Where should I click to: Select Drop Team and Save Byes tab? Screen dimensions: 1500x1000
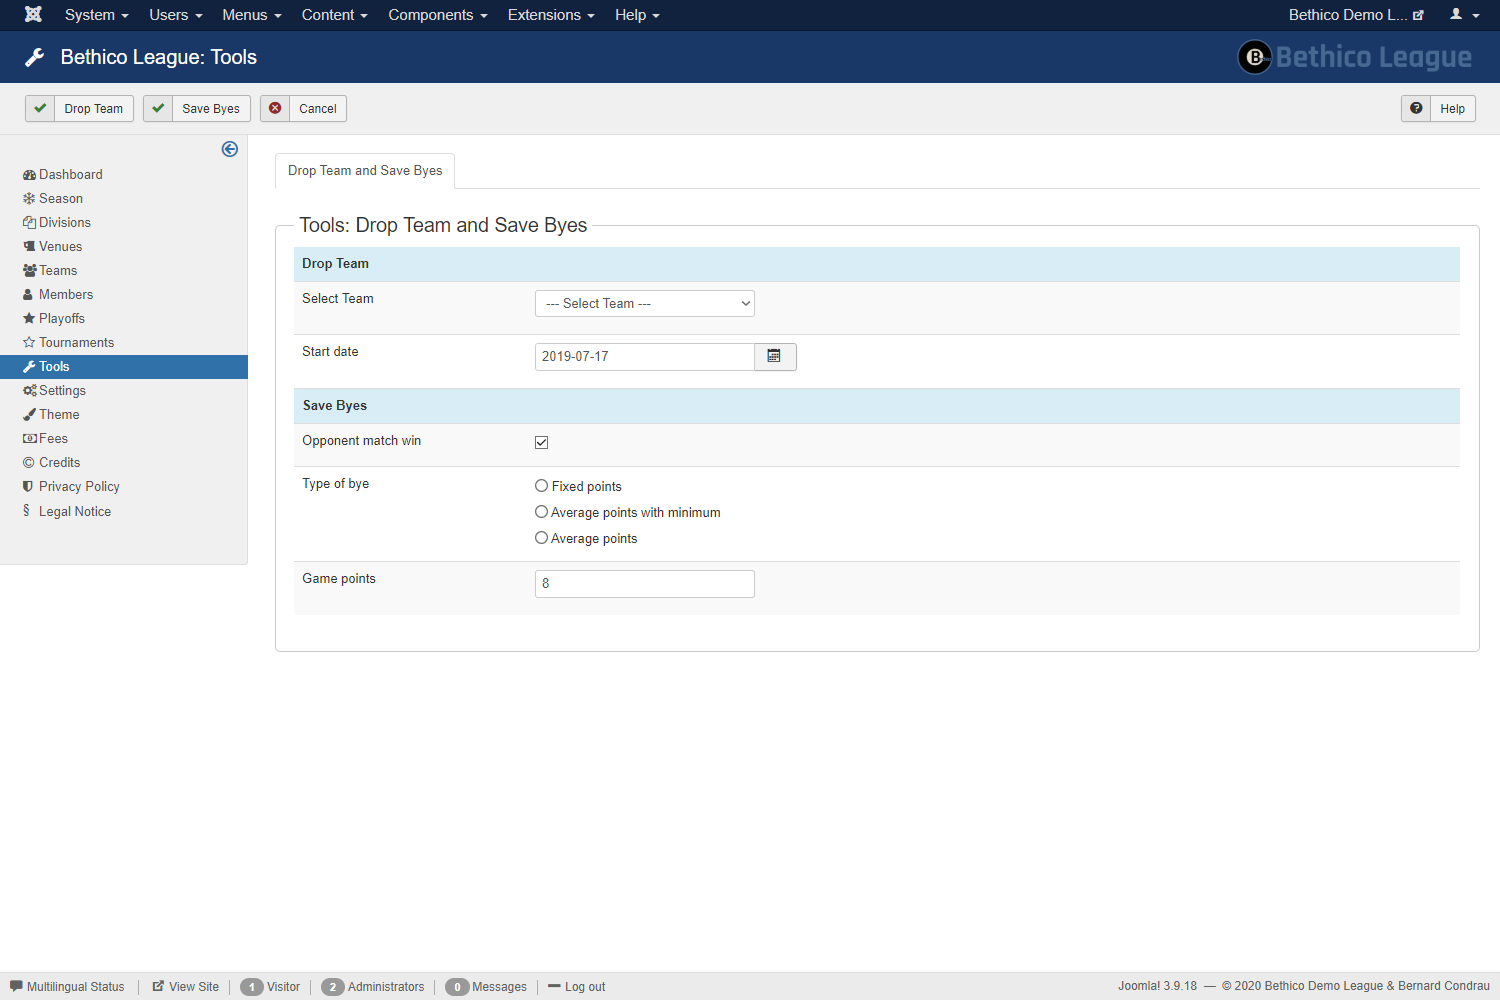tap(365, 171)
